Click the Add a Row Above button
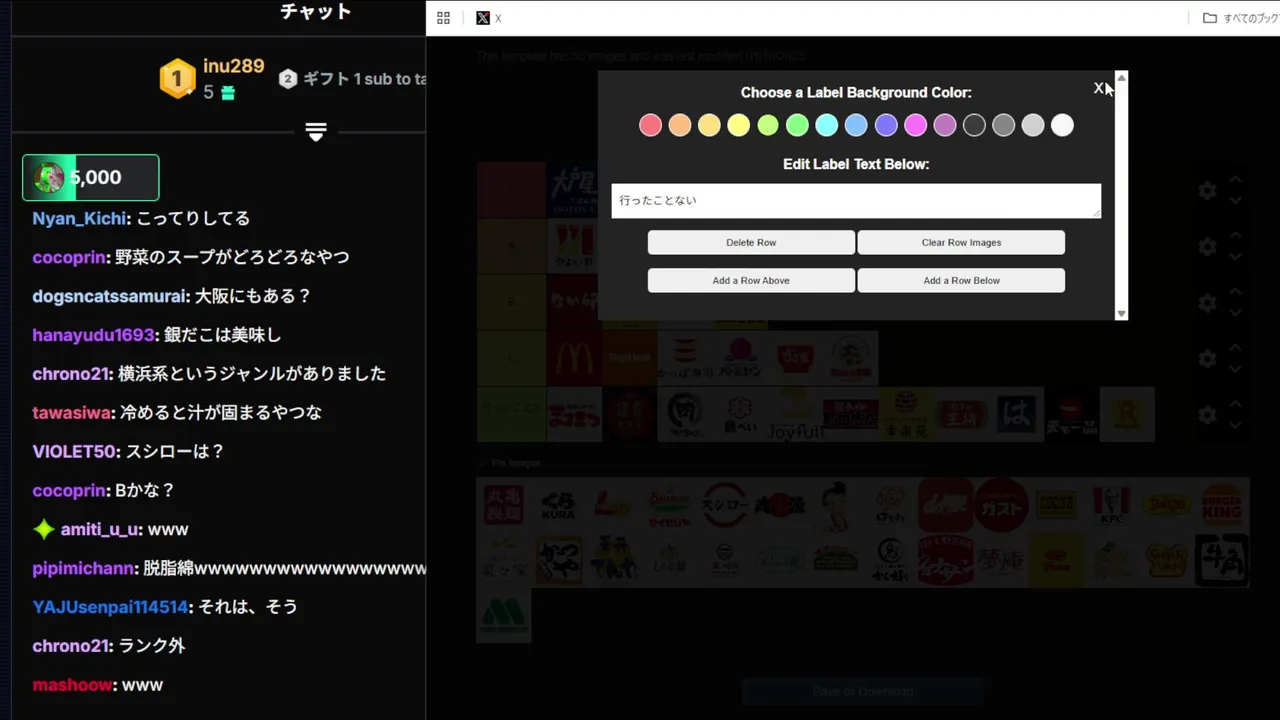This screenshot has width=1280, height=720. [751, 280]
